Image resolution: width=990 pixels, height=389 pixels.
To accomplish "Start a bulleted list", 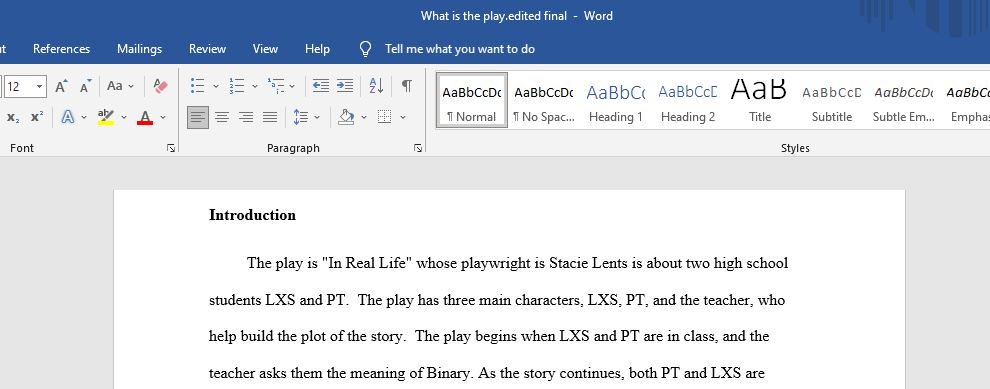I will 198,86.
